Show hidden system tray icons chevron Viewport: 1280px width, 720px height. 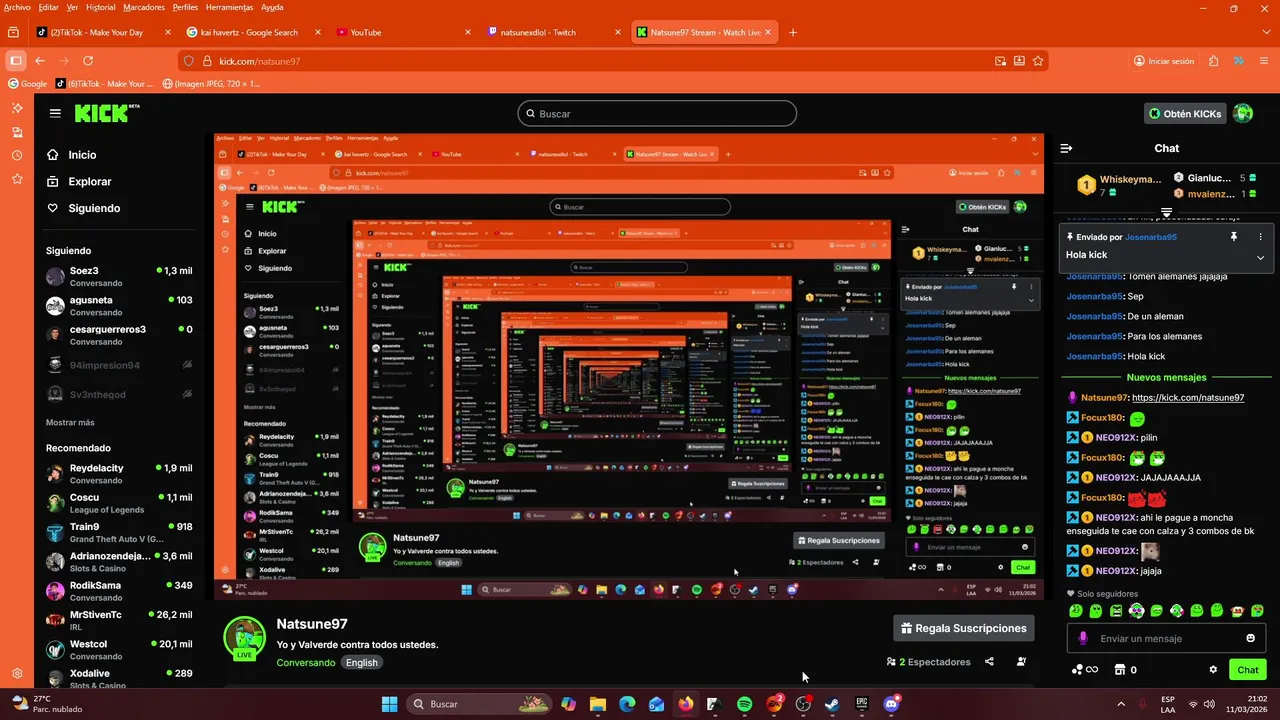1121,704
